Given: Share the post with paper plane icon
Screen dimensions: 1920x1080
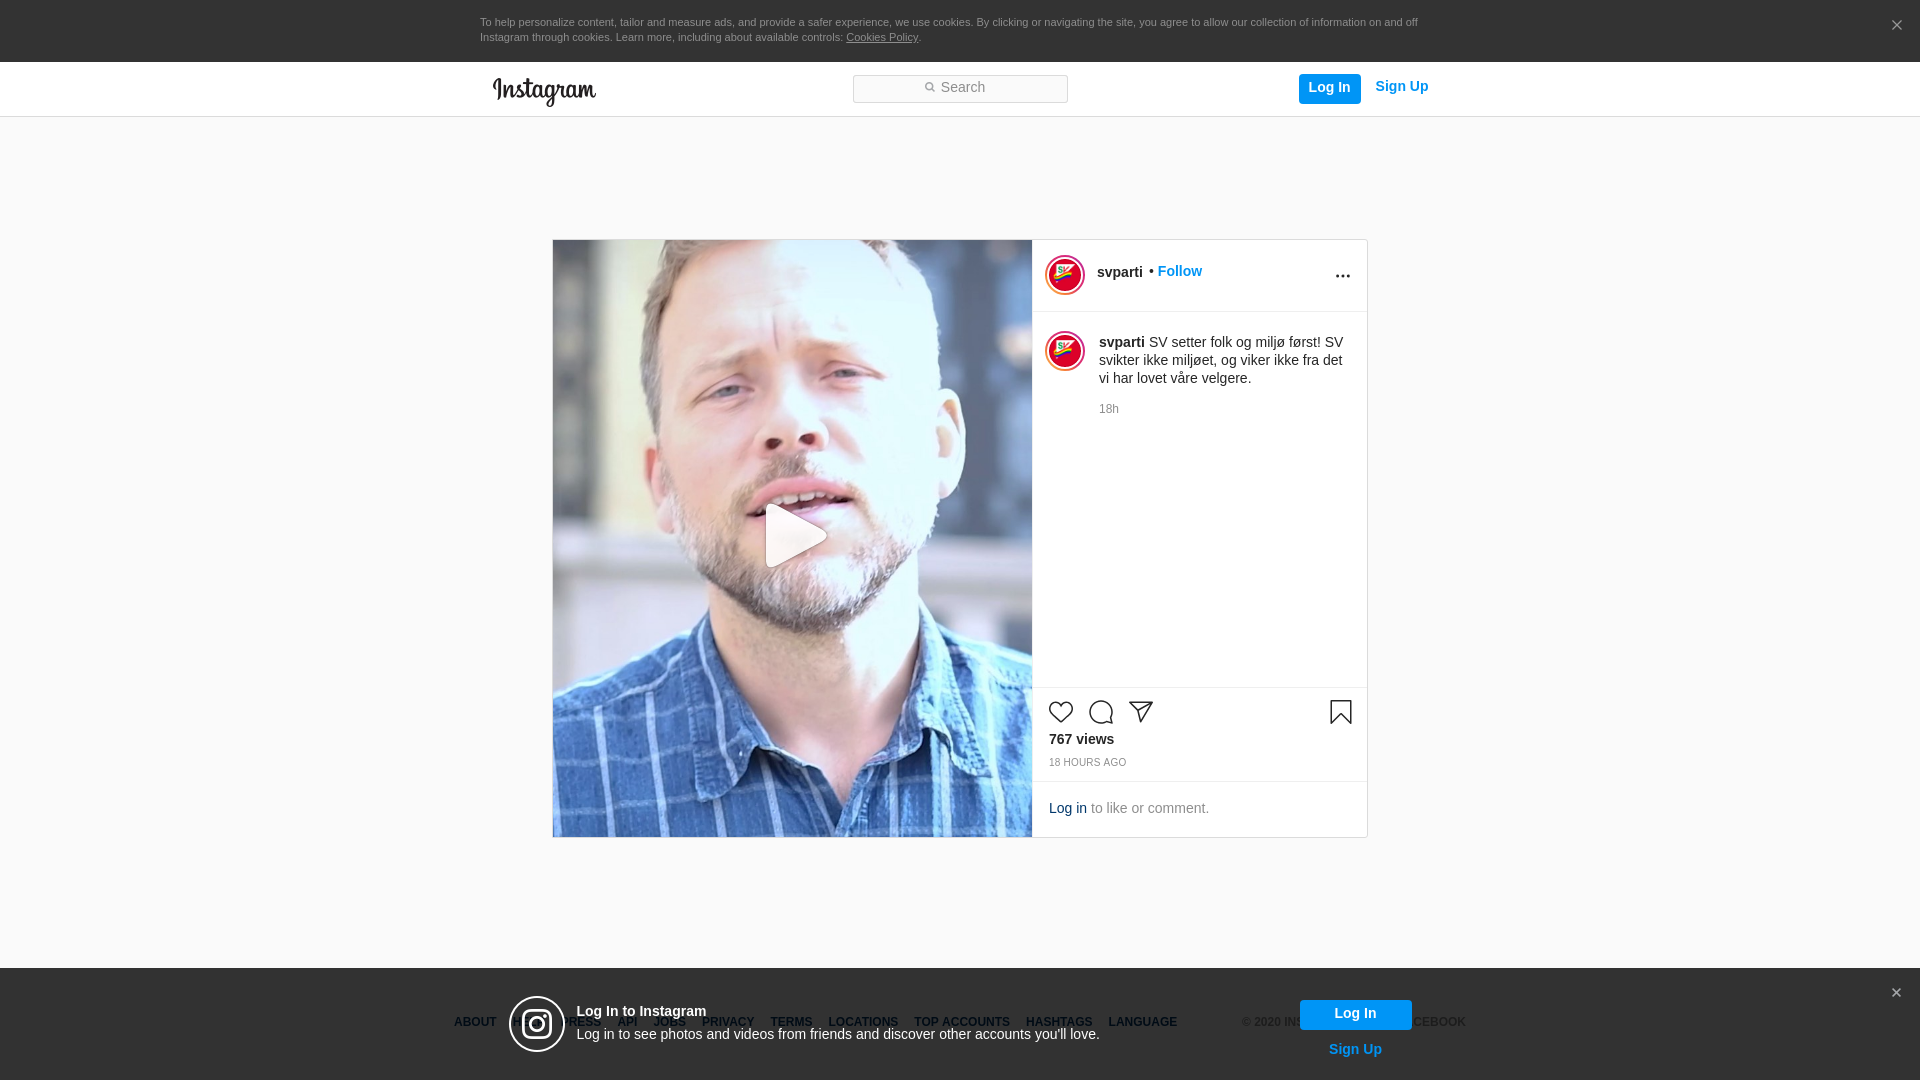Looking at the screenshot, I should pyautogui.click(x=1141, y=712).
